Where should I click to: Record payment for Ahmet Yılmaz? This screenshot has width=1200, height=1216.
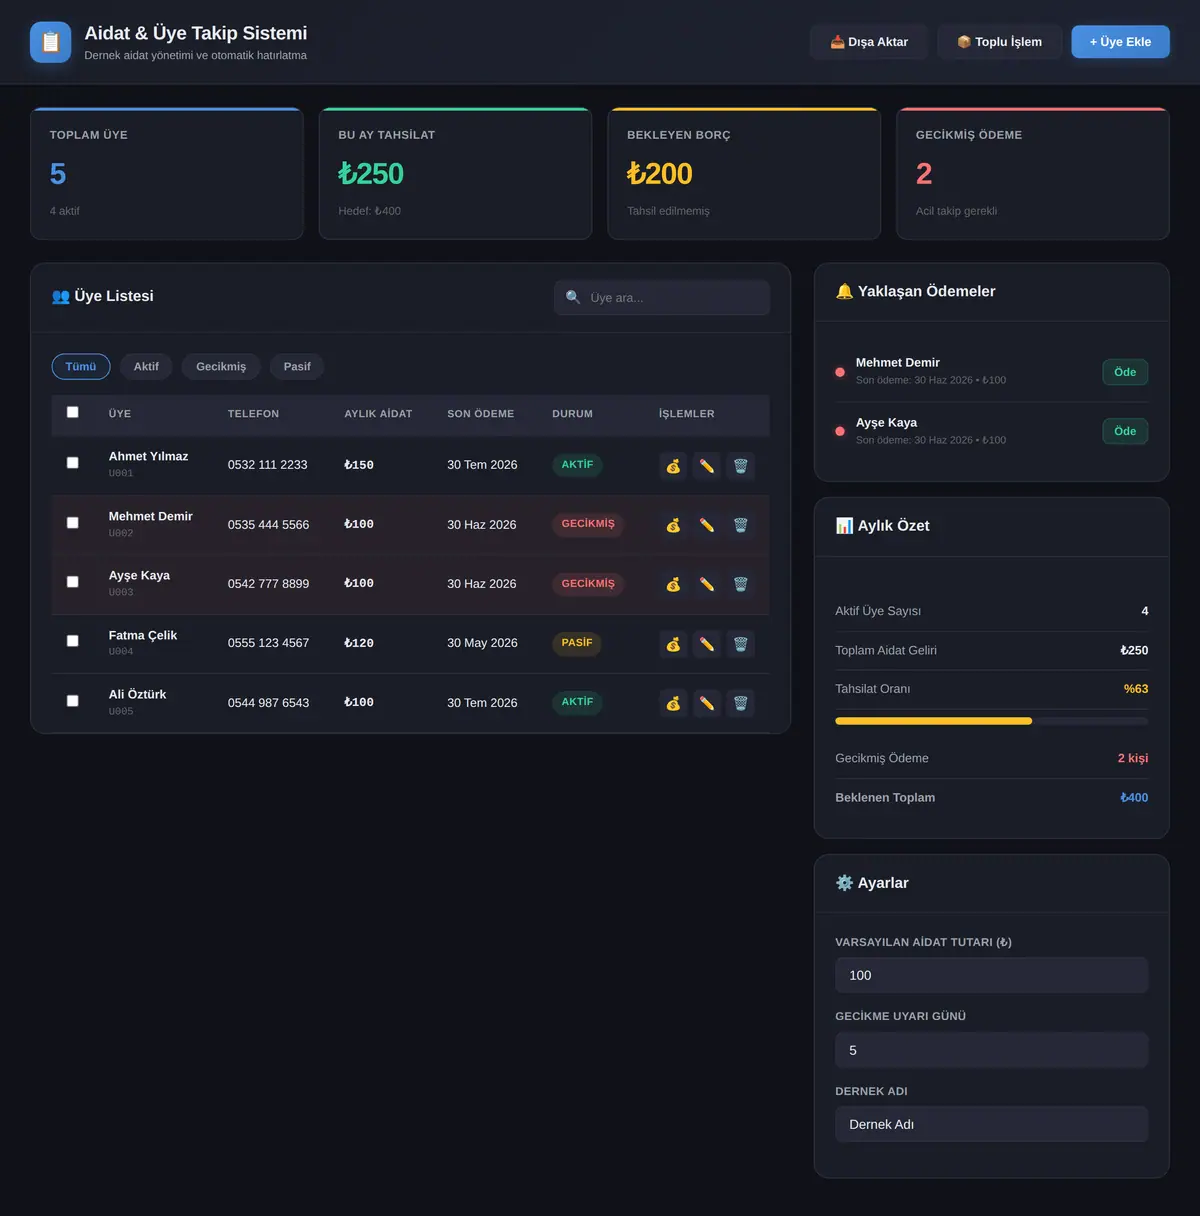point(673,466)
